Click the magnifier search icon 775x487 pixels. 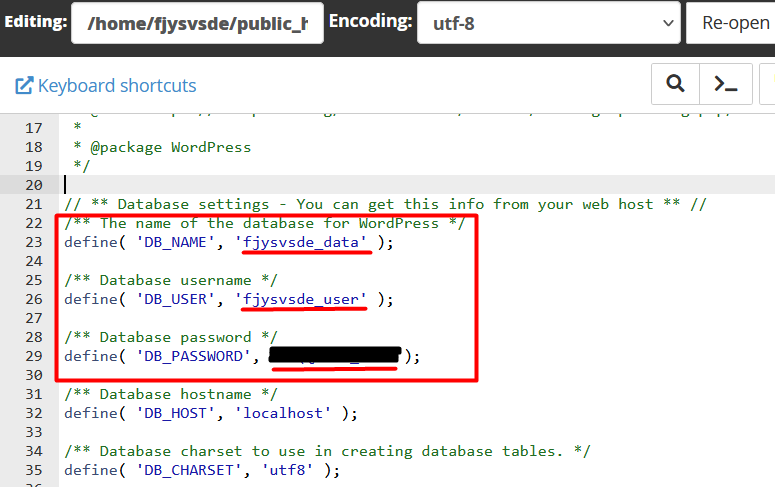click(675, 85)
